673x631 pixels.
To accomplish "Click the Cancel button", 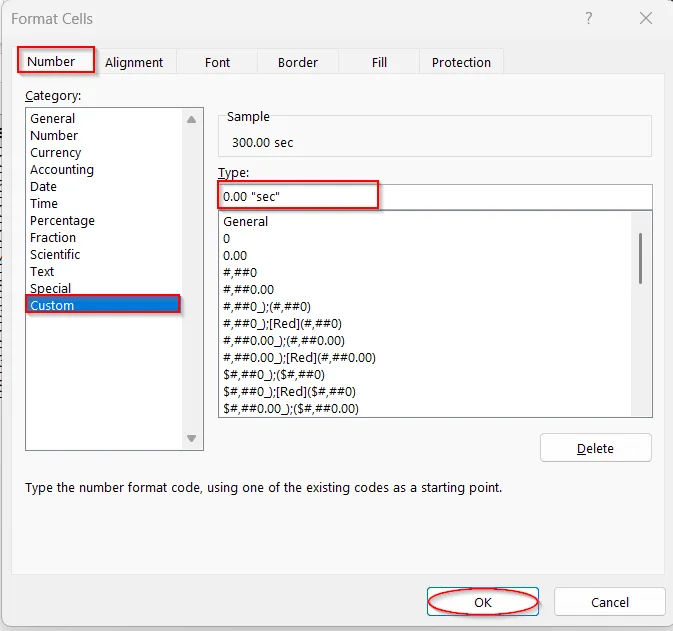I will click(x=609, y=602).
